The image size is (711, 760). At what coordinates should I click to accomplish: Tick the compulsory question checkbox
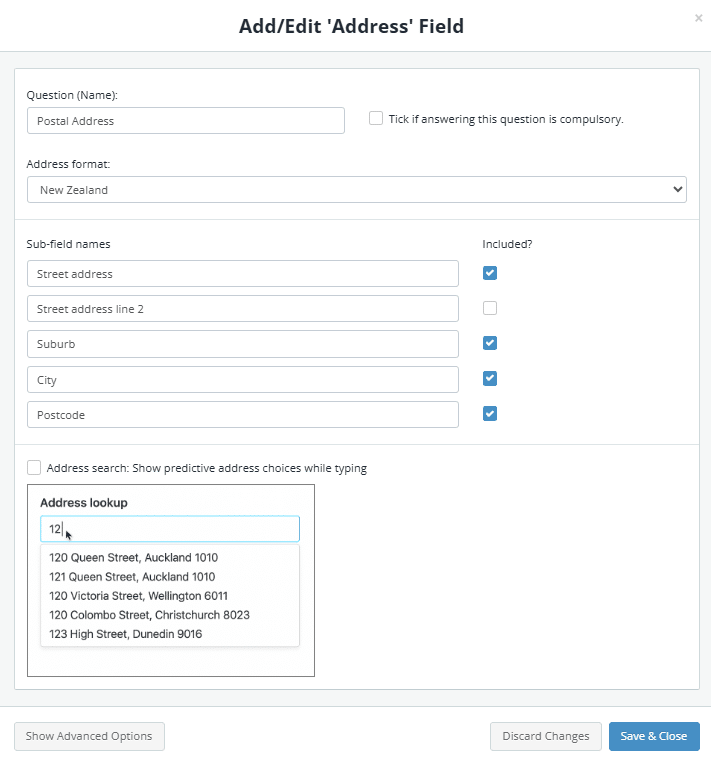coord(376,118)
